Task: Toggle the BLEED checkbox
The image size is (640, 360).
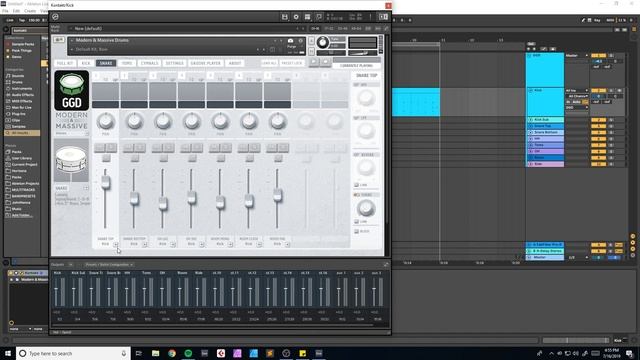Action: click(x=356, y=231)
